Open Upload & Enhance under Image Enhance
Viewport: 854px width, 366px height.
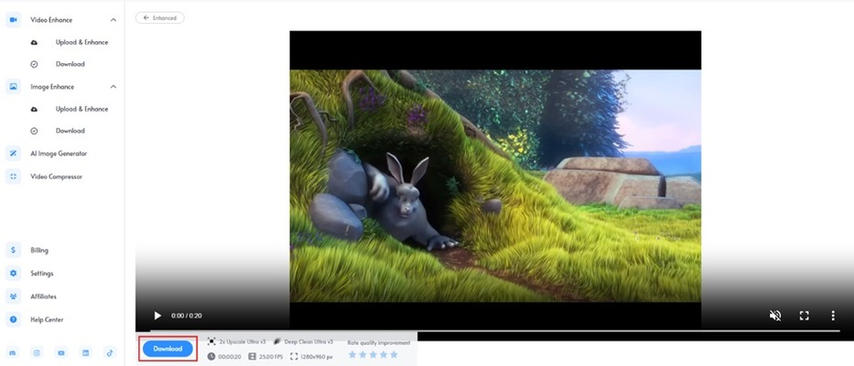pos(82,109)
